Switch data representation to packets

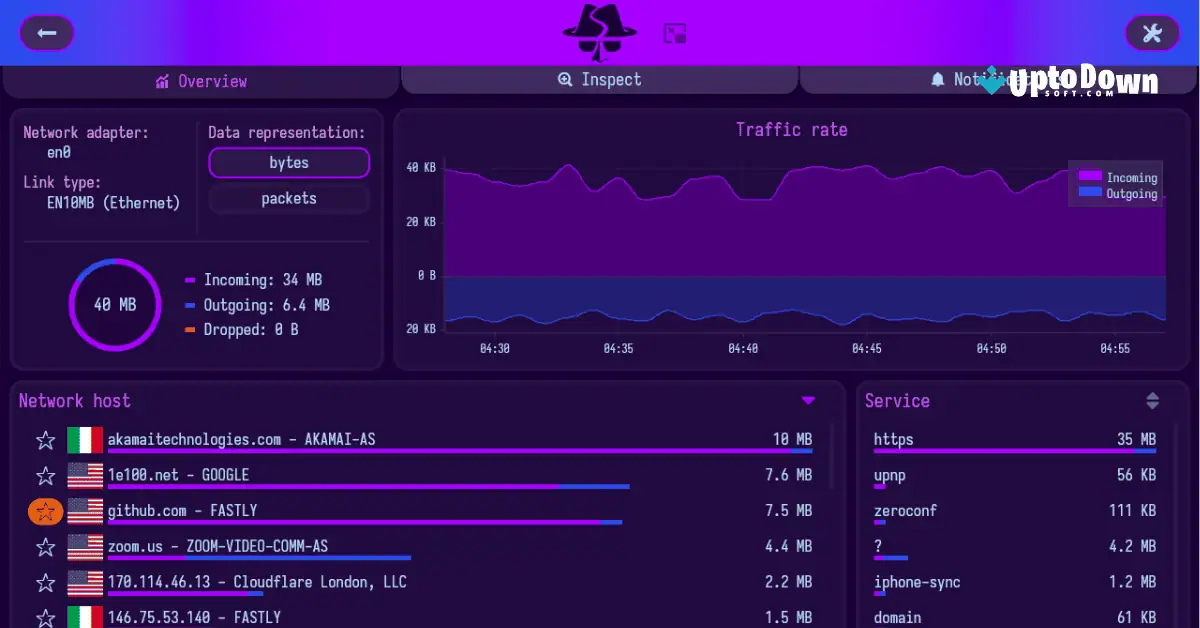[288, 198]
